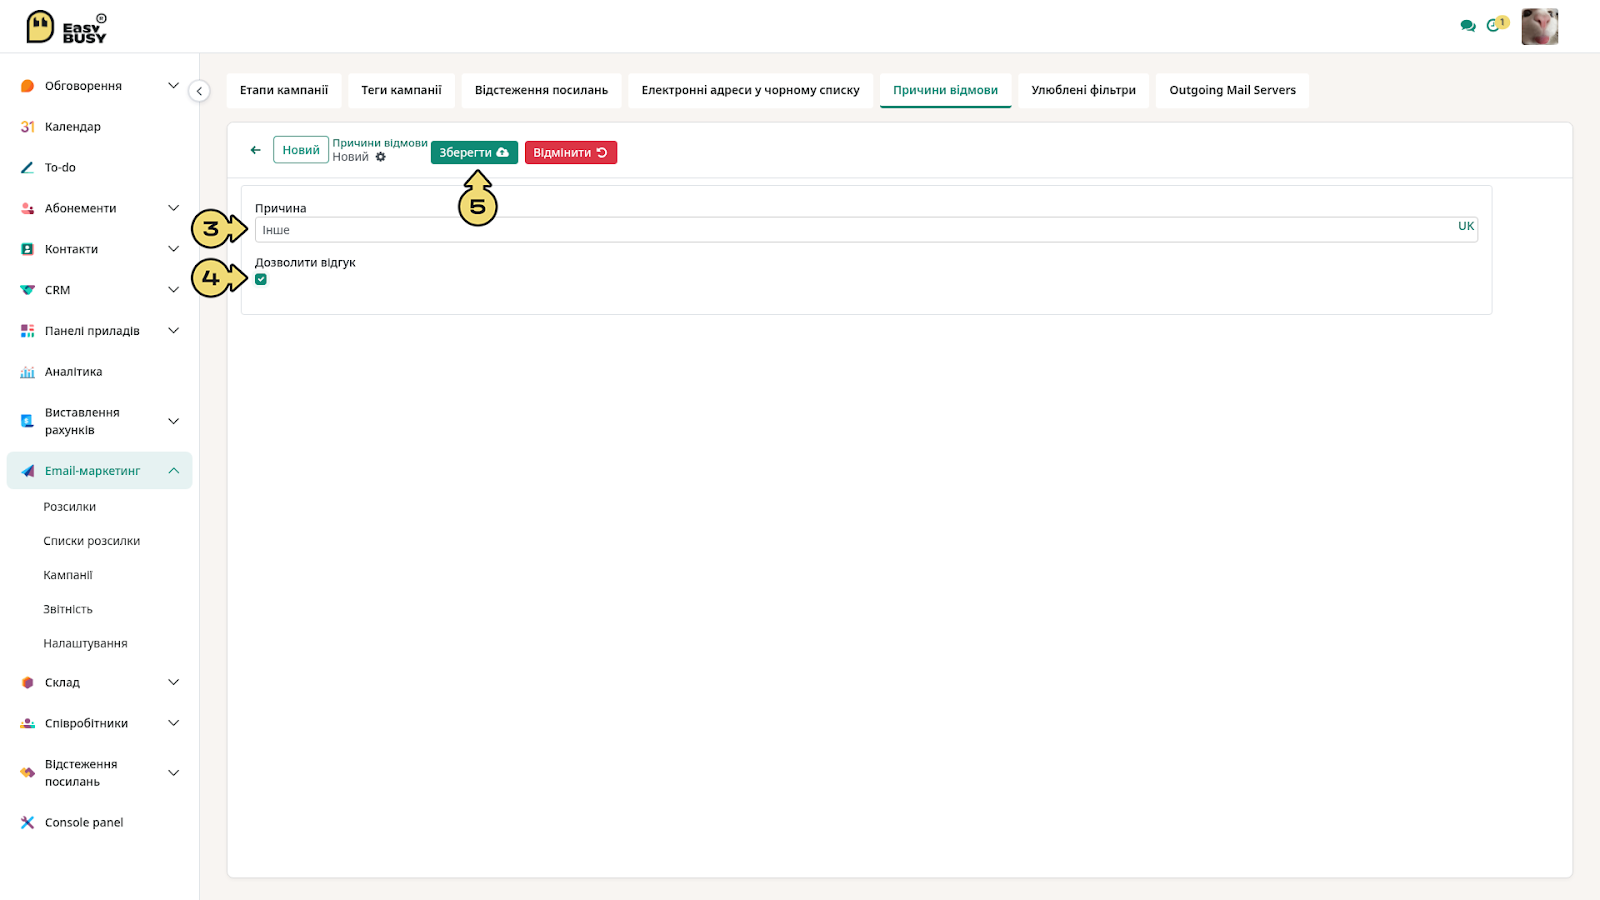
Task: Expand the Відстеження посилань sidebar chevron
Action: (173, 773)
